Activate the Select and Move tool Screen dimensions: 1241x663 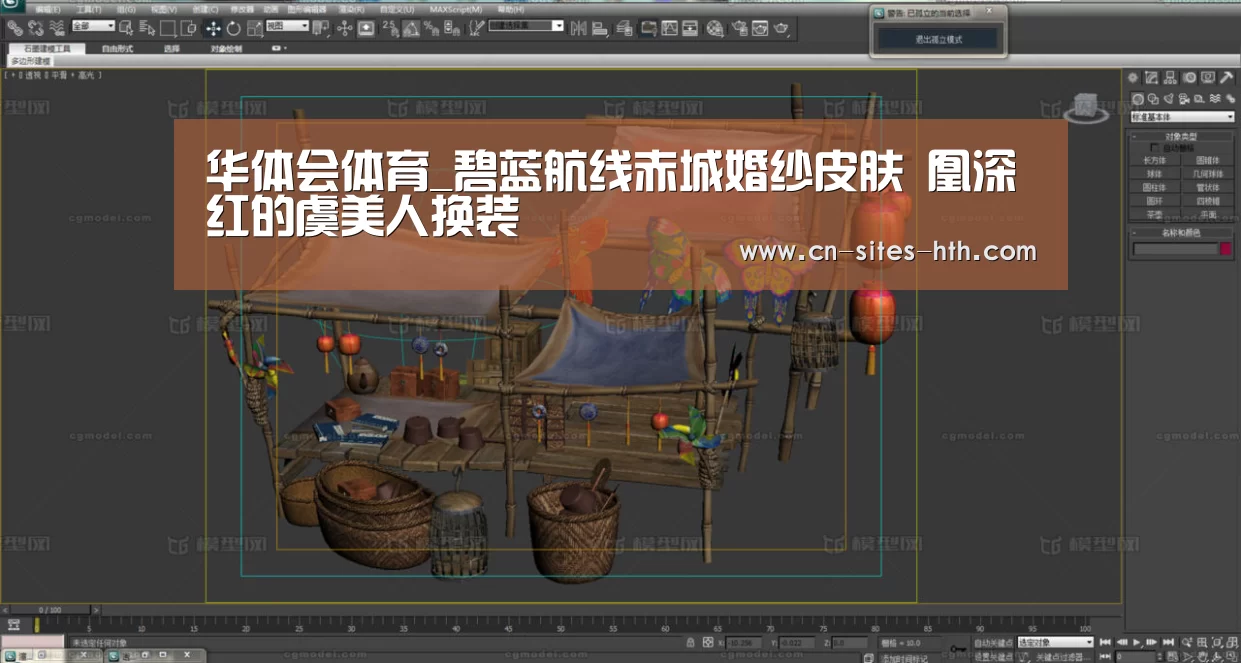[213, 28]
